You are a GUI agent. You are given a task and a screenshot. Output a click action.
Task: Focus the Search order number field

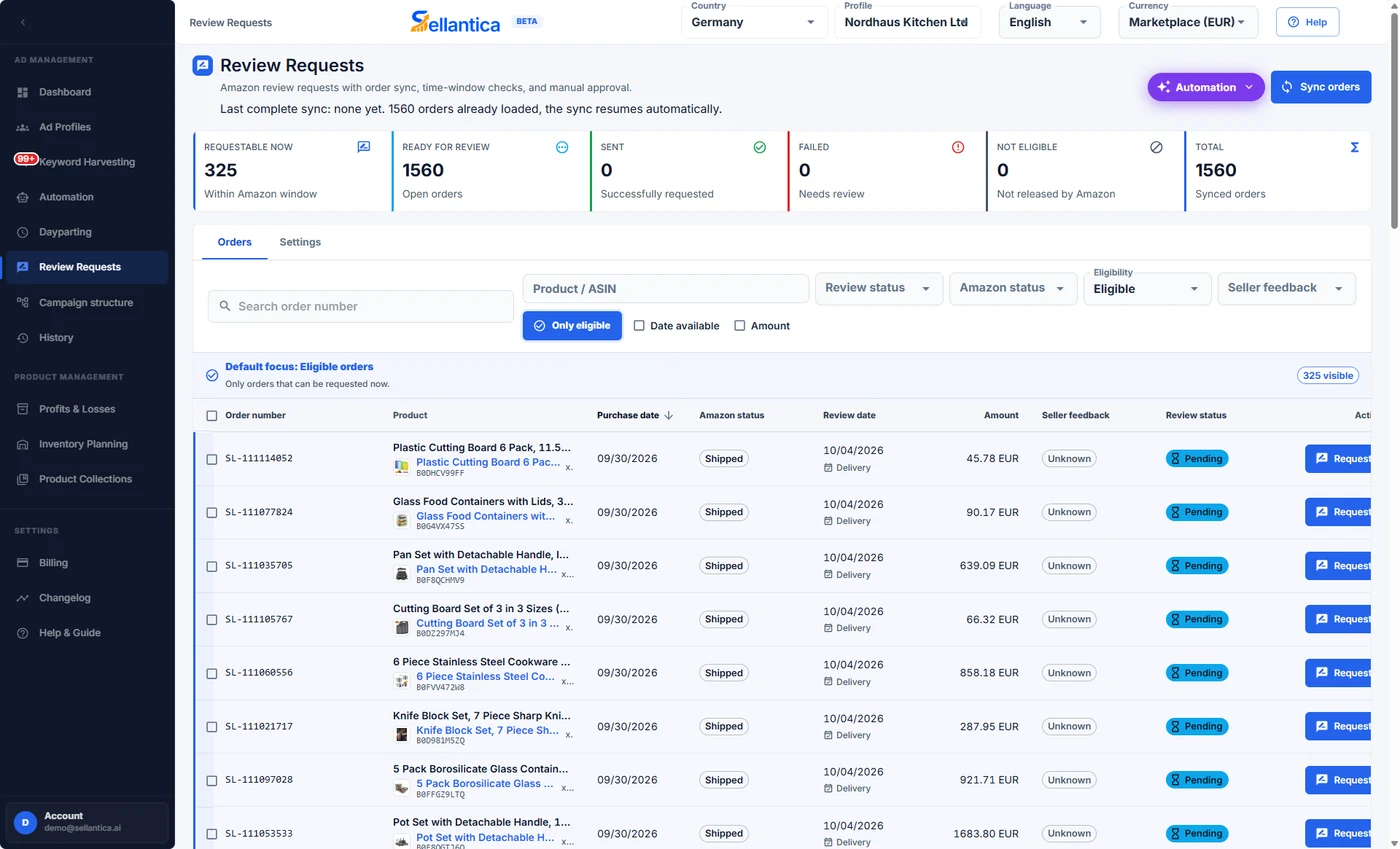click(x=361, y=307)
